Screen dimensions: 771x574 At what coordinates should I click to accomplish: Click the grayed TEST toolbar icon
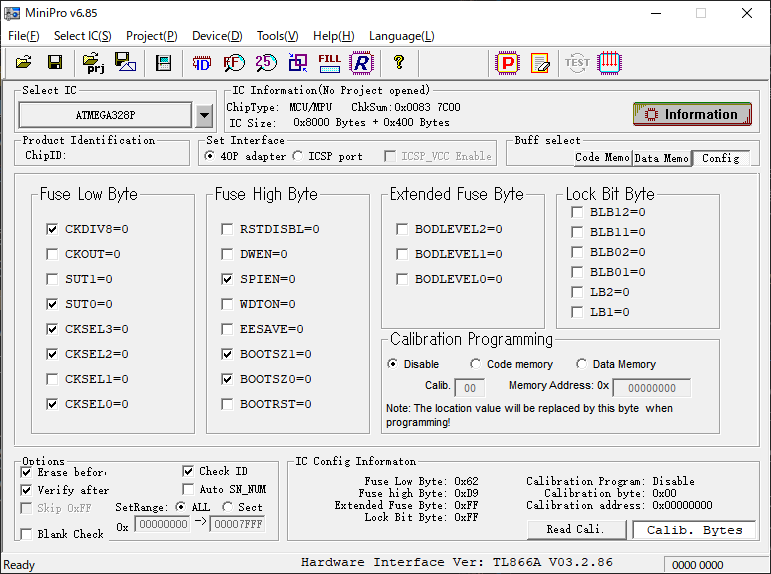click(x=577, y=63)
